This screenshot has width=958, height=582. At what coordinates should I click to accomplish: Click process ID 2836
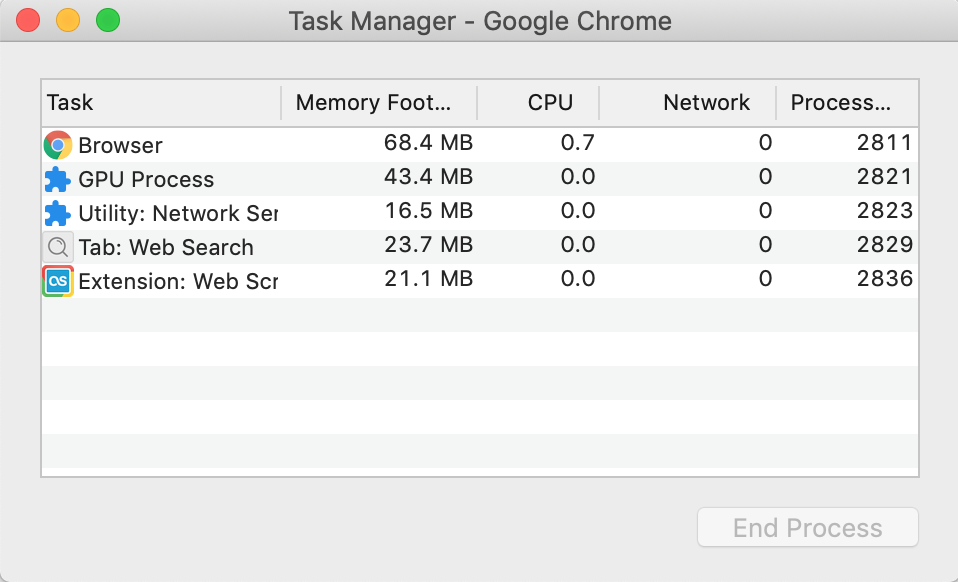885,279
